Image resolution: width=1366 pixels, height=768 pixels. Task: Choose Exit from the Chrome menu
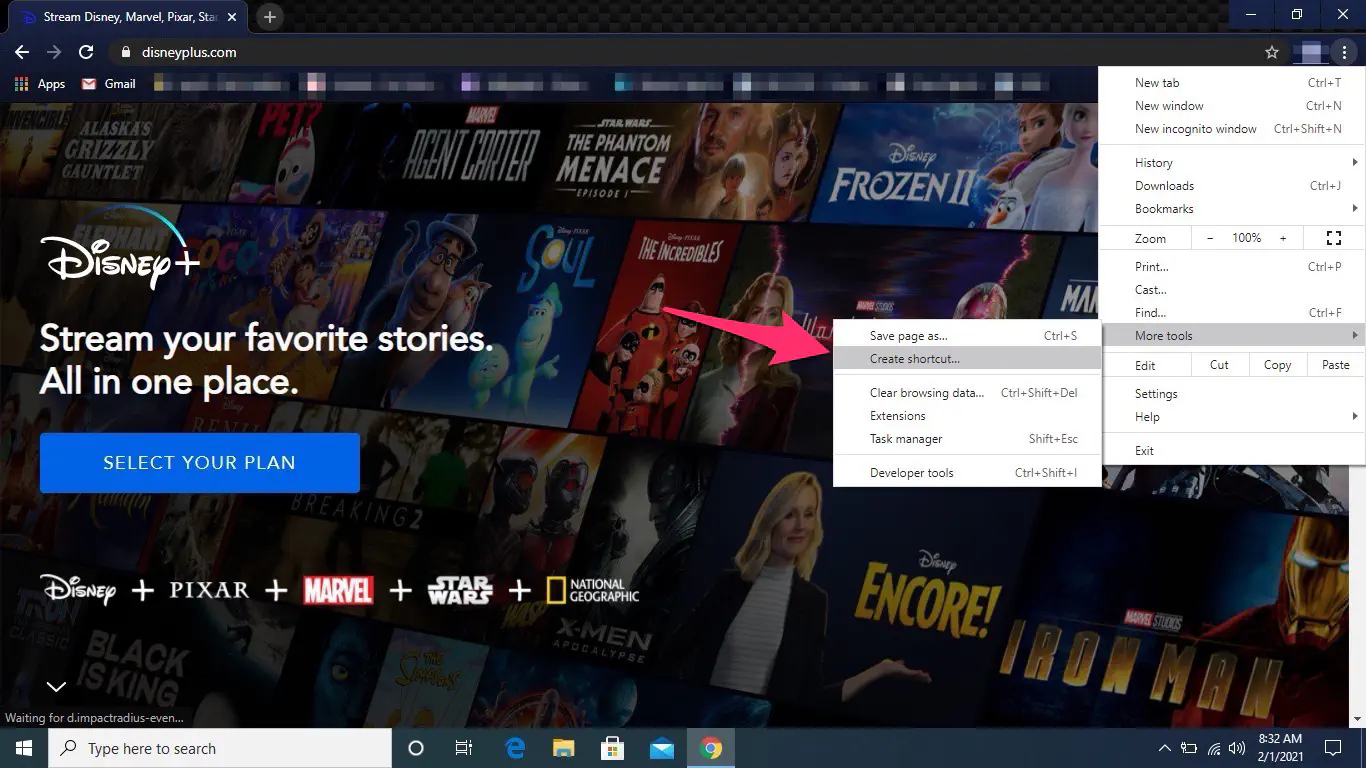1232,451
